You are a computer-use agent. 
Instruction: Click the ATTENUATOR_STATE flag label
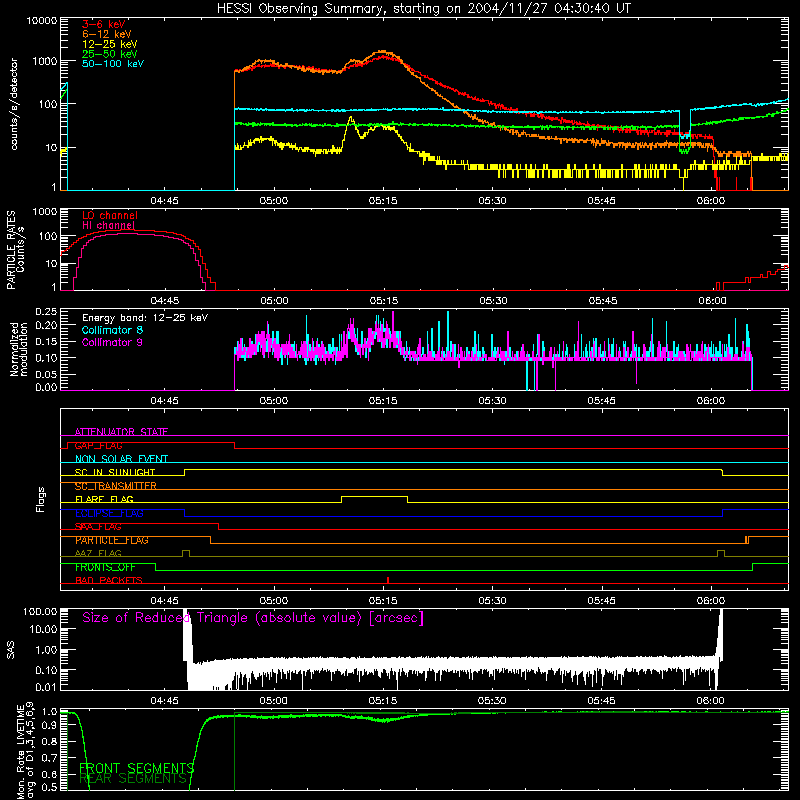(121, 432)
